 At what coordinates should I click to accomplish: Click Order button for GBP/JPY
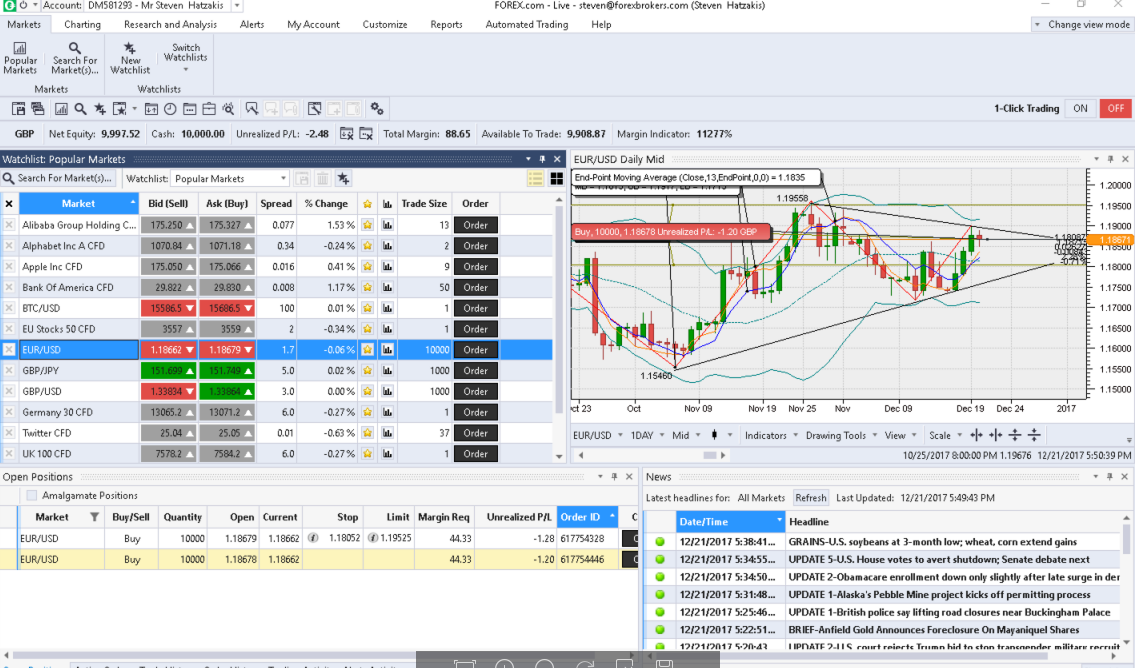pos(475,371)
